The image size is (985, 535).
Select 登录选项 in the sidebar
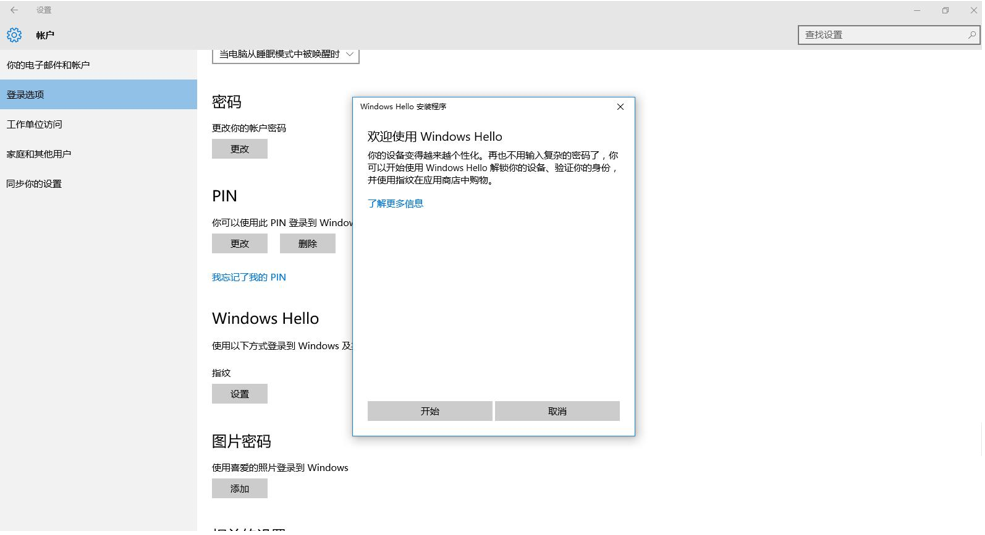pyautogui.click(x=26, y=95)
